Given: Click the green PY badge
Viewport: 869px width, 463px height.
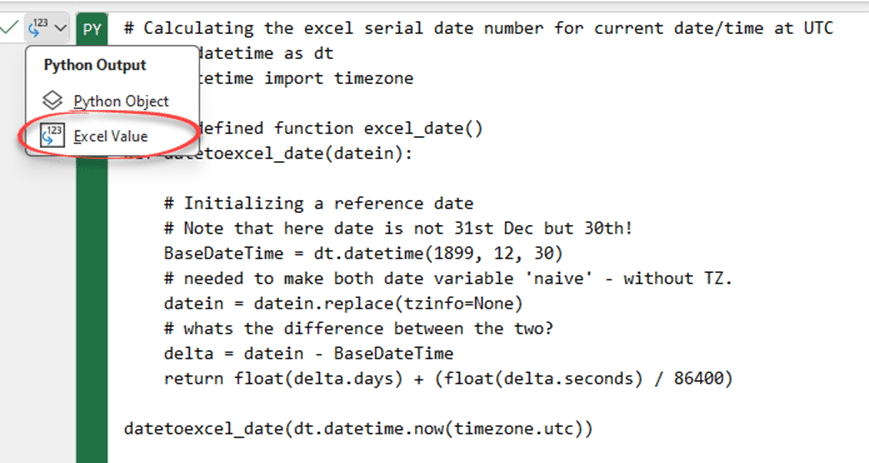Looking at the screenshot, I should pyautogui.click(x=92, y=29).
